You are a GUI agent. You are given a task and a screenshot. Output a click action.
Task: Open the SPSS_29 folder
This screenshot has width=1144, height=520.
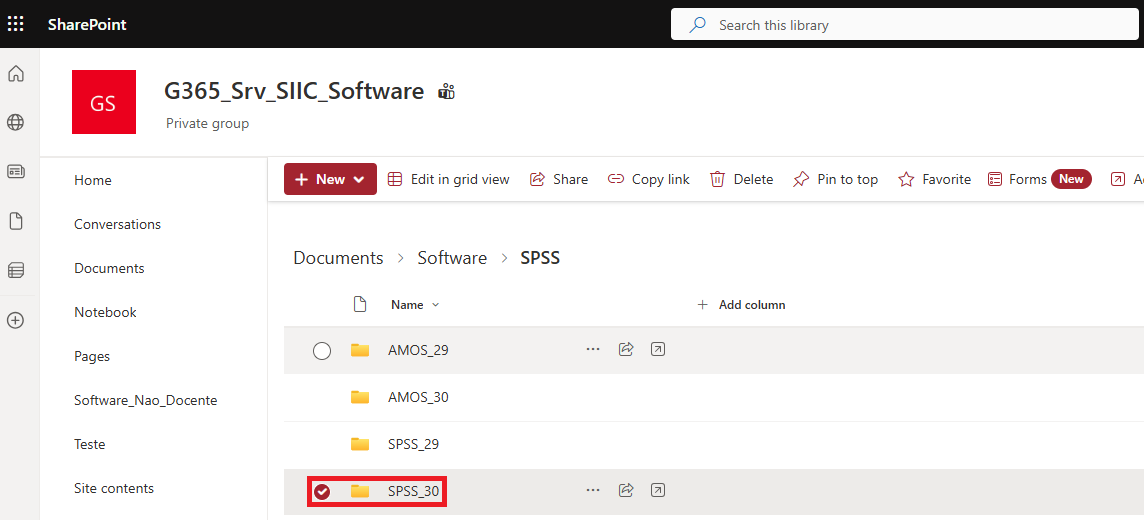(x=413, y=444)
